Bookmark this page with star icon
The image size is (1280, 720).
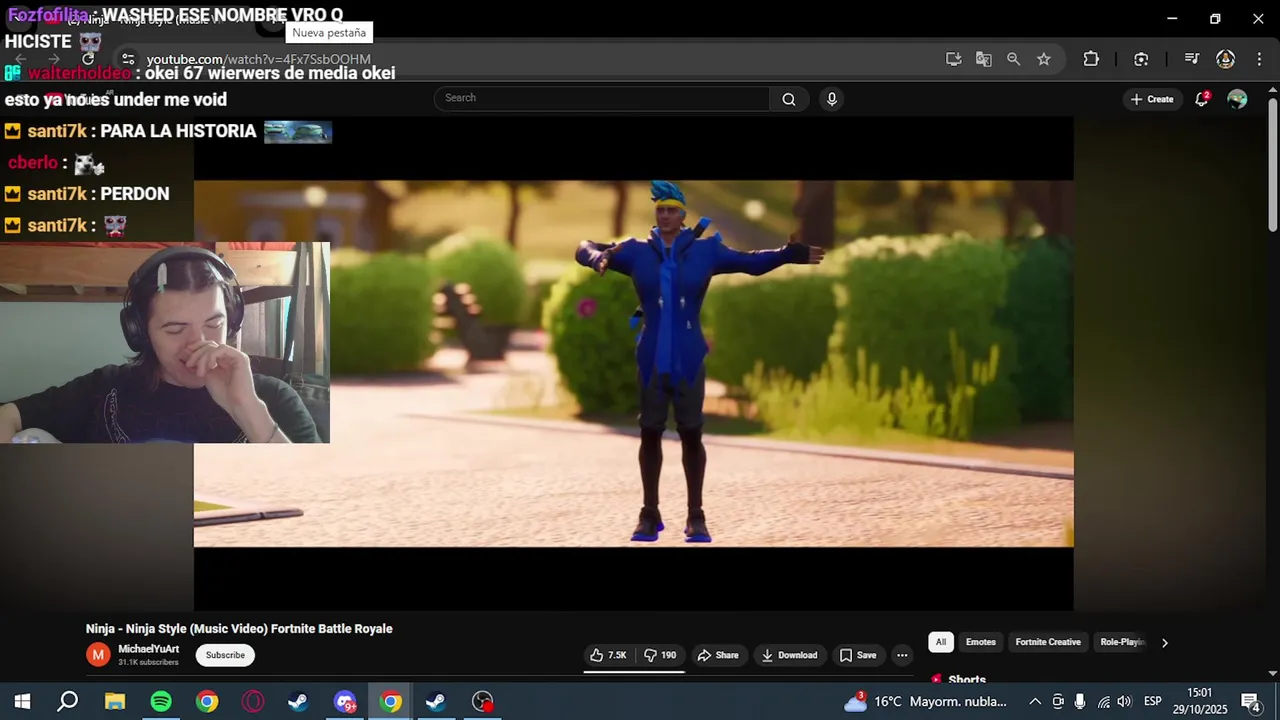coord(1044,59)
